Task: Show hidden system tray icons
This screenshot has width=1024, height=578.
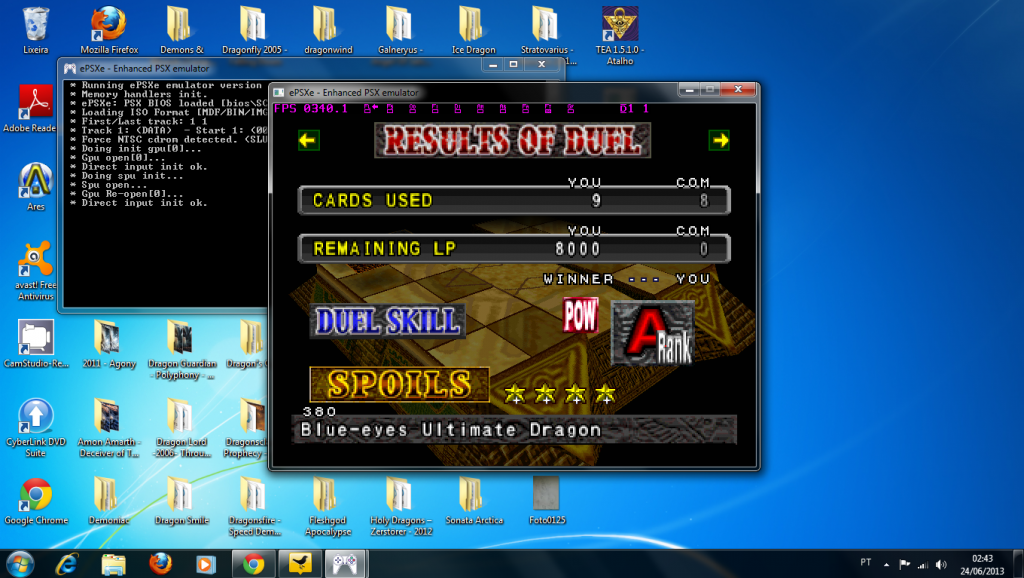Action: [886, 564]
